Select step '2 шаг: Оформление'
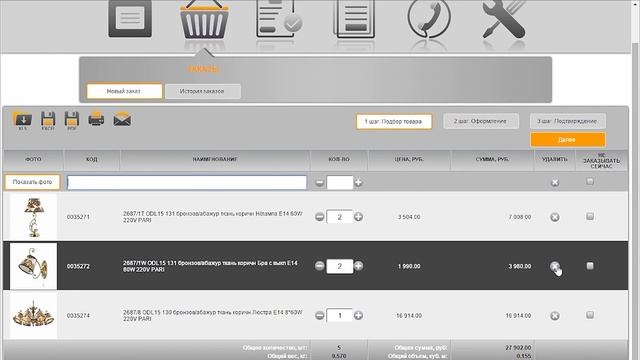The image size is (640, 360). click(x=481, y=121)
